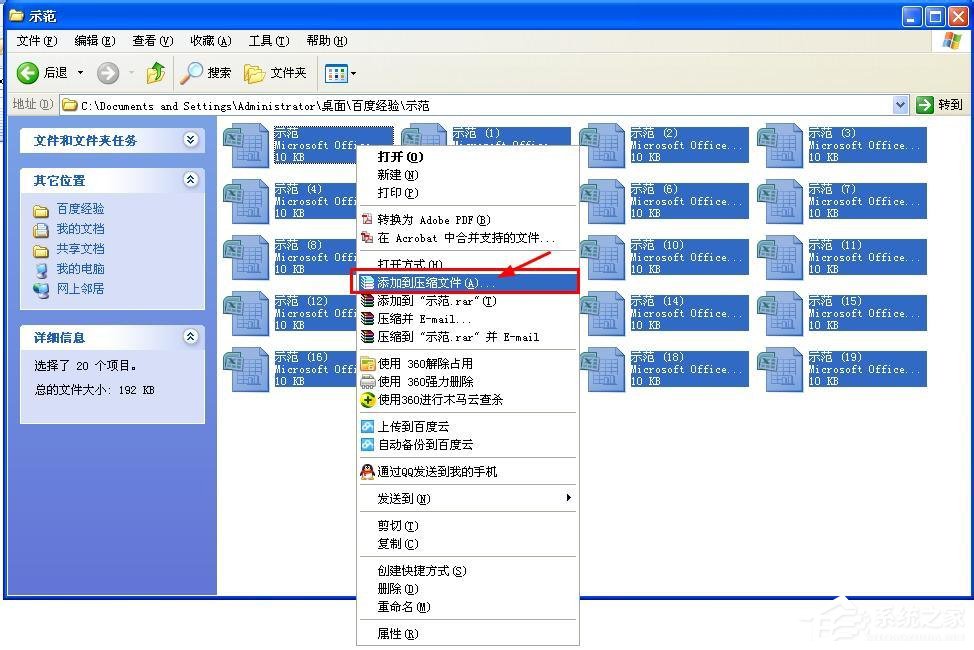Viewport: 974px width, 650px height.
Task: Expand the 发送到 submenu arrow
Action: (568, 497)
